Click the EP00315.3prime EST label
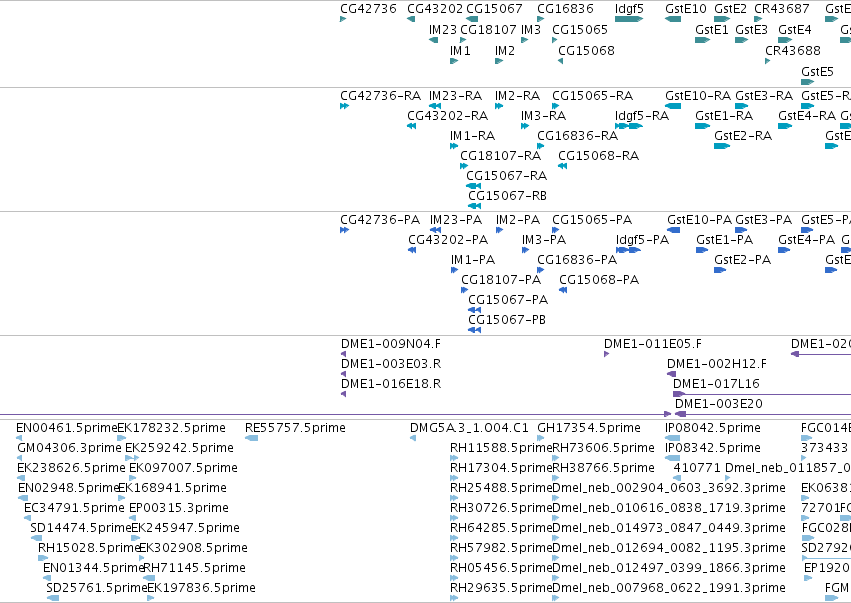 pos(179,509)
